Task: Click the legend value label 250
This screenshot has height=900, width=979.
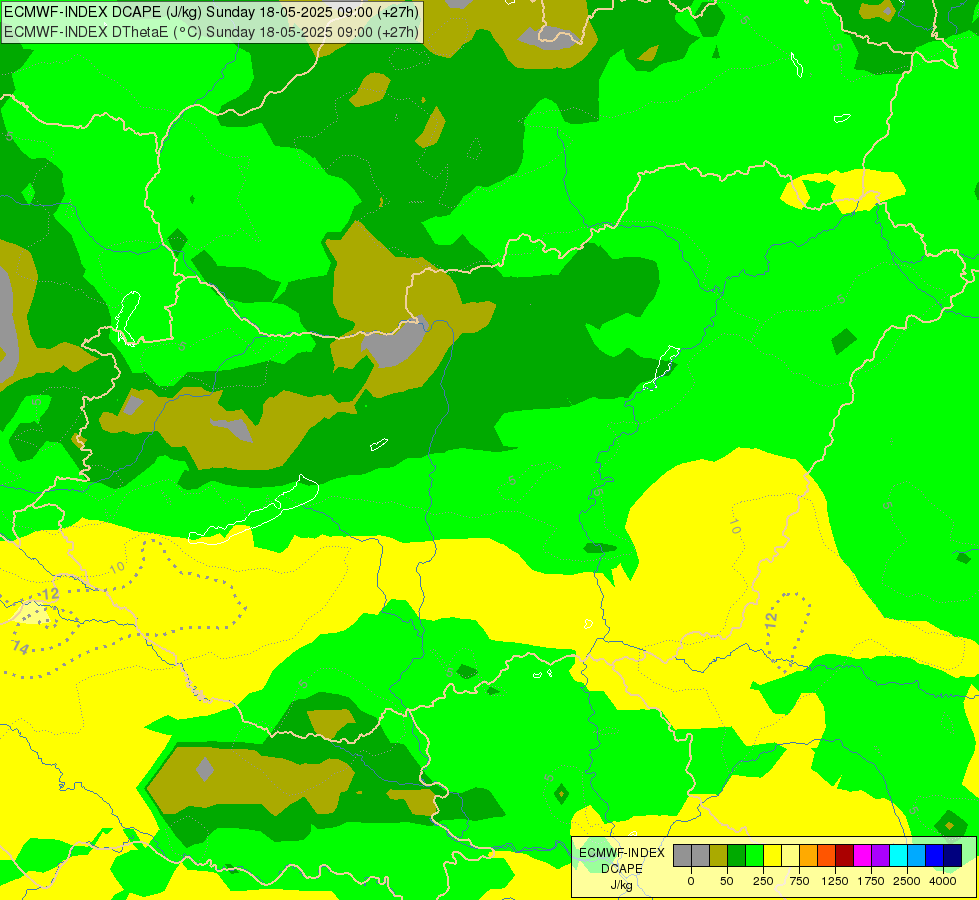Action: (x=763, y=881)
